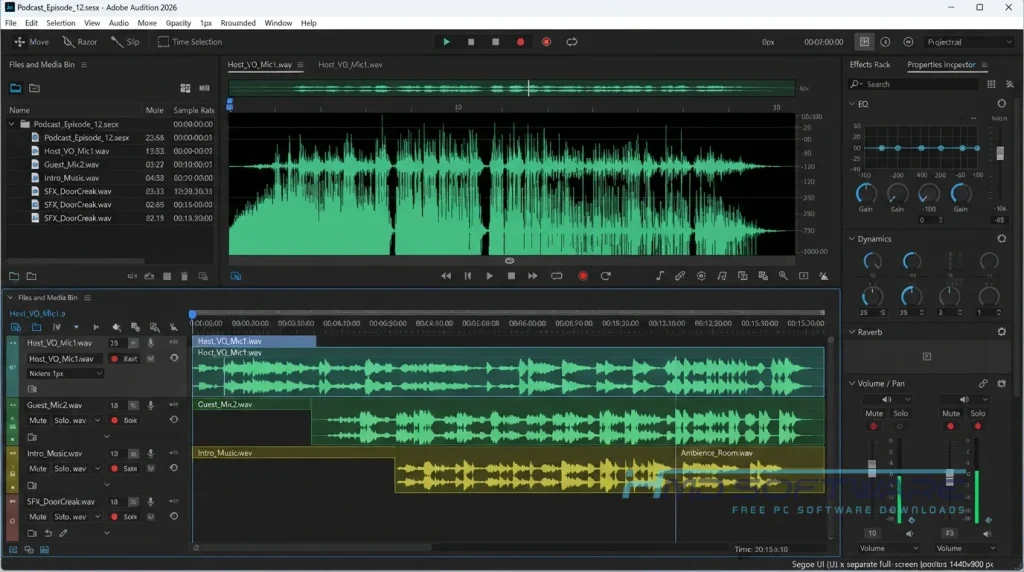1024x572 pixels.
Task: Select the Move tool
Action: tap(31, 42)
